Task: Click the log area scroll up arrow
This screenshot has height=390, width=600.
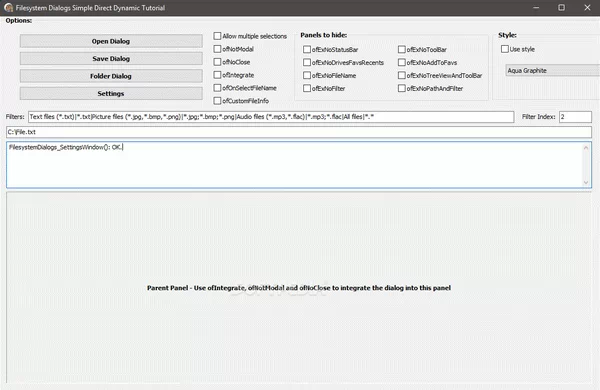Action: point(586,148)
